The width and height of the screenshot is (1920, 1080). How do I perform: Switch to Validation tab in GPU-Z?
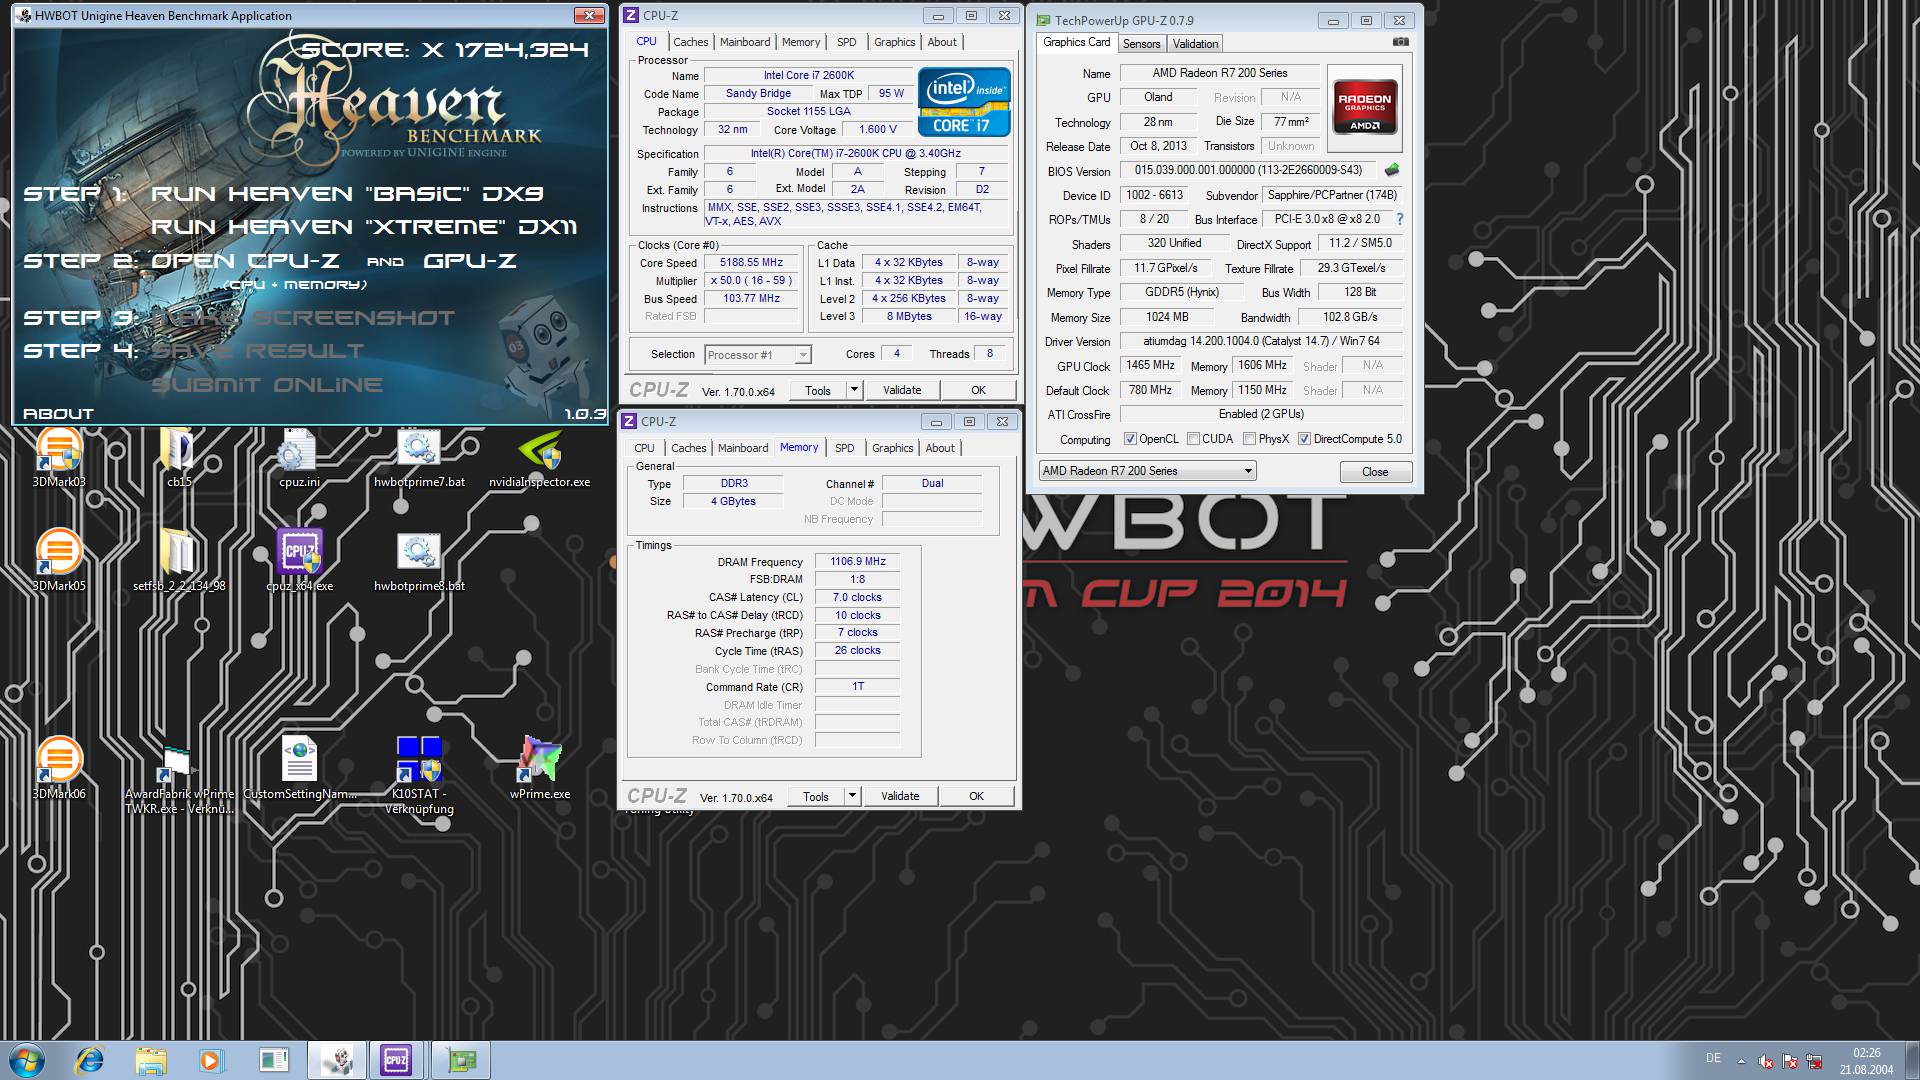coord(1195,44)
